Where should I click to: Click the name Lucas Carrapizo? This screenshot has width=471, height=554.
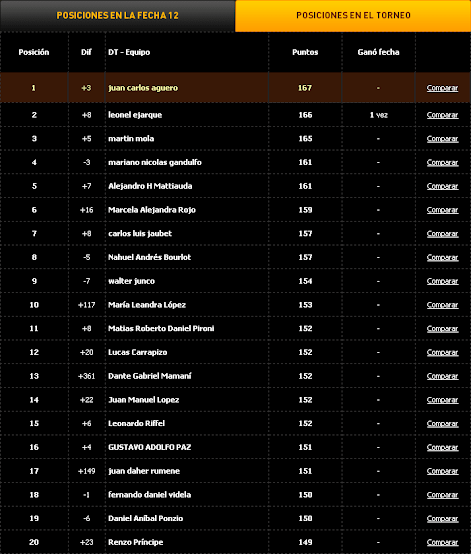(137, 352)
